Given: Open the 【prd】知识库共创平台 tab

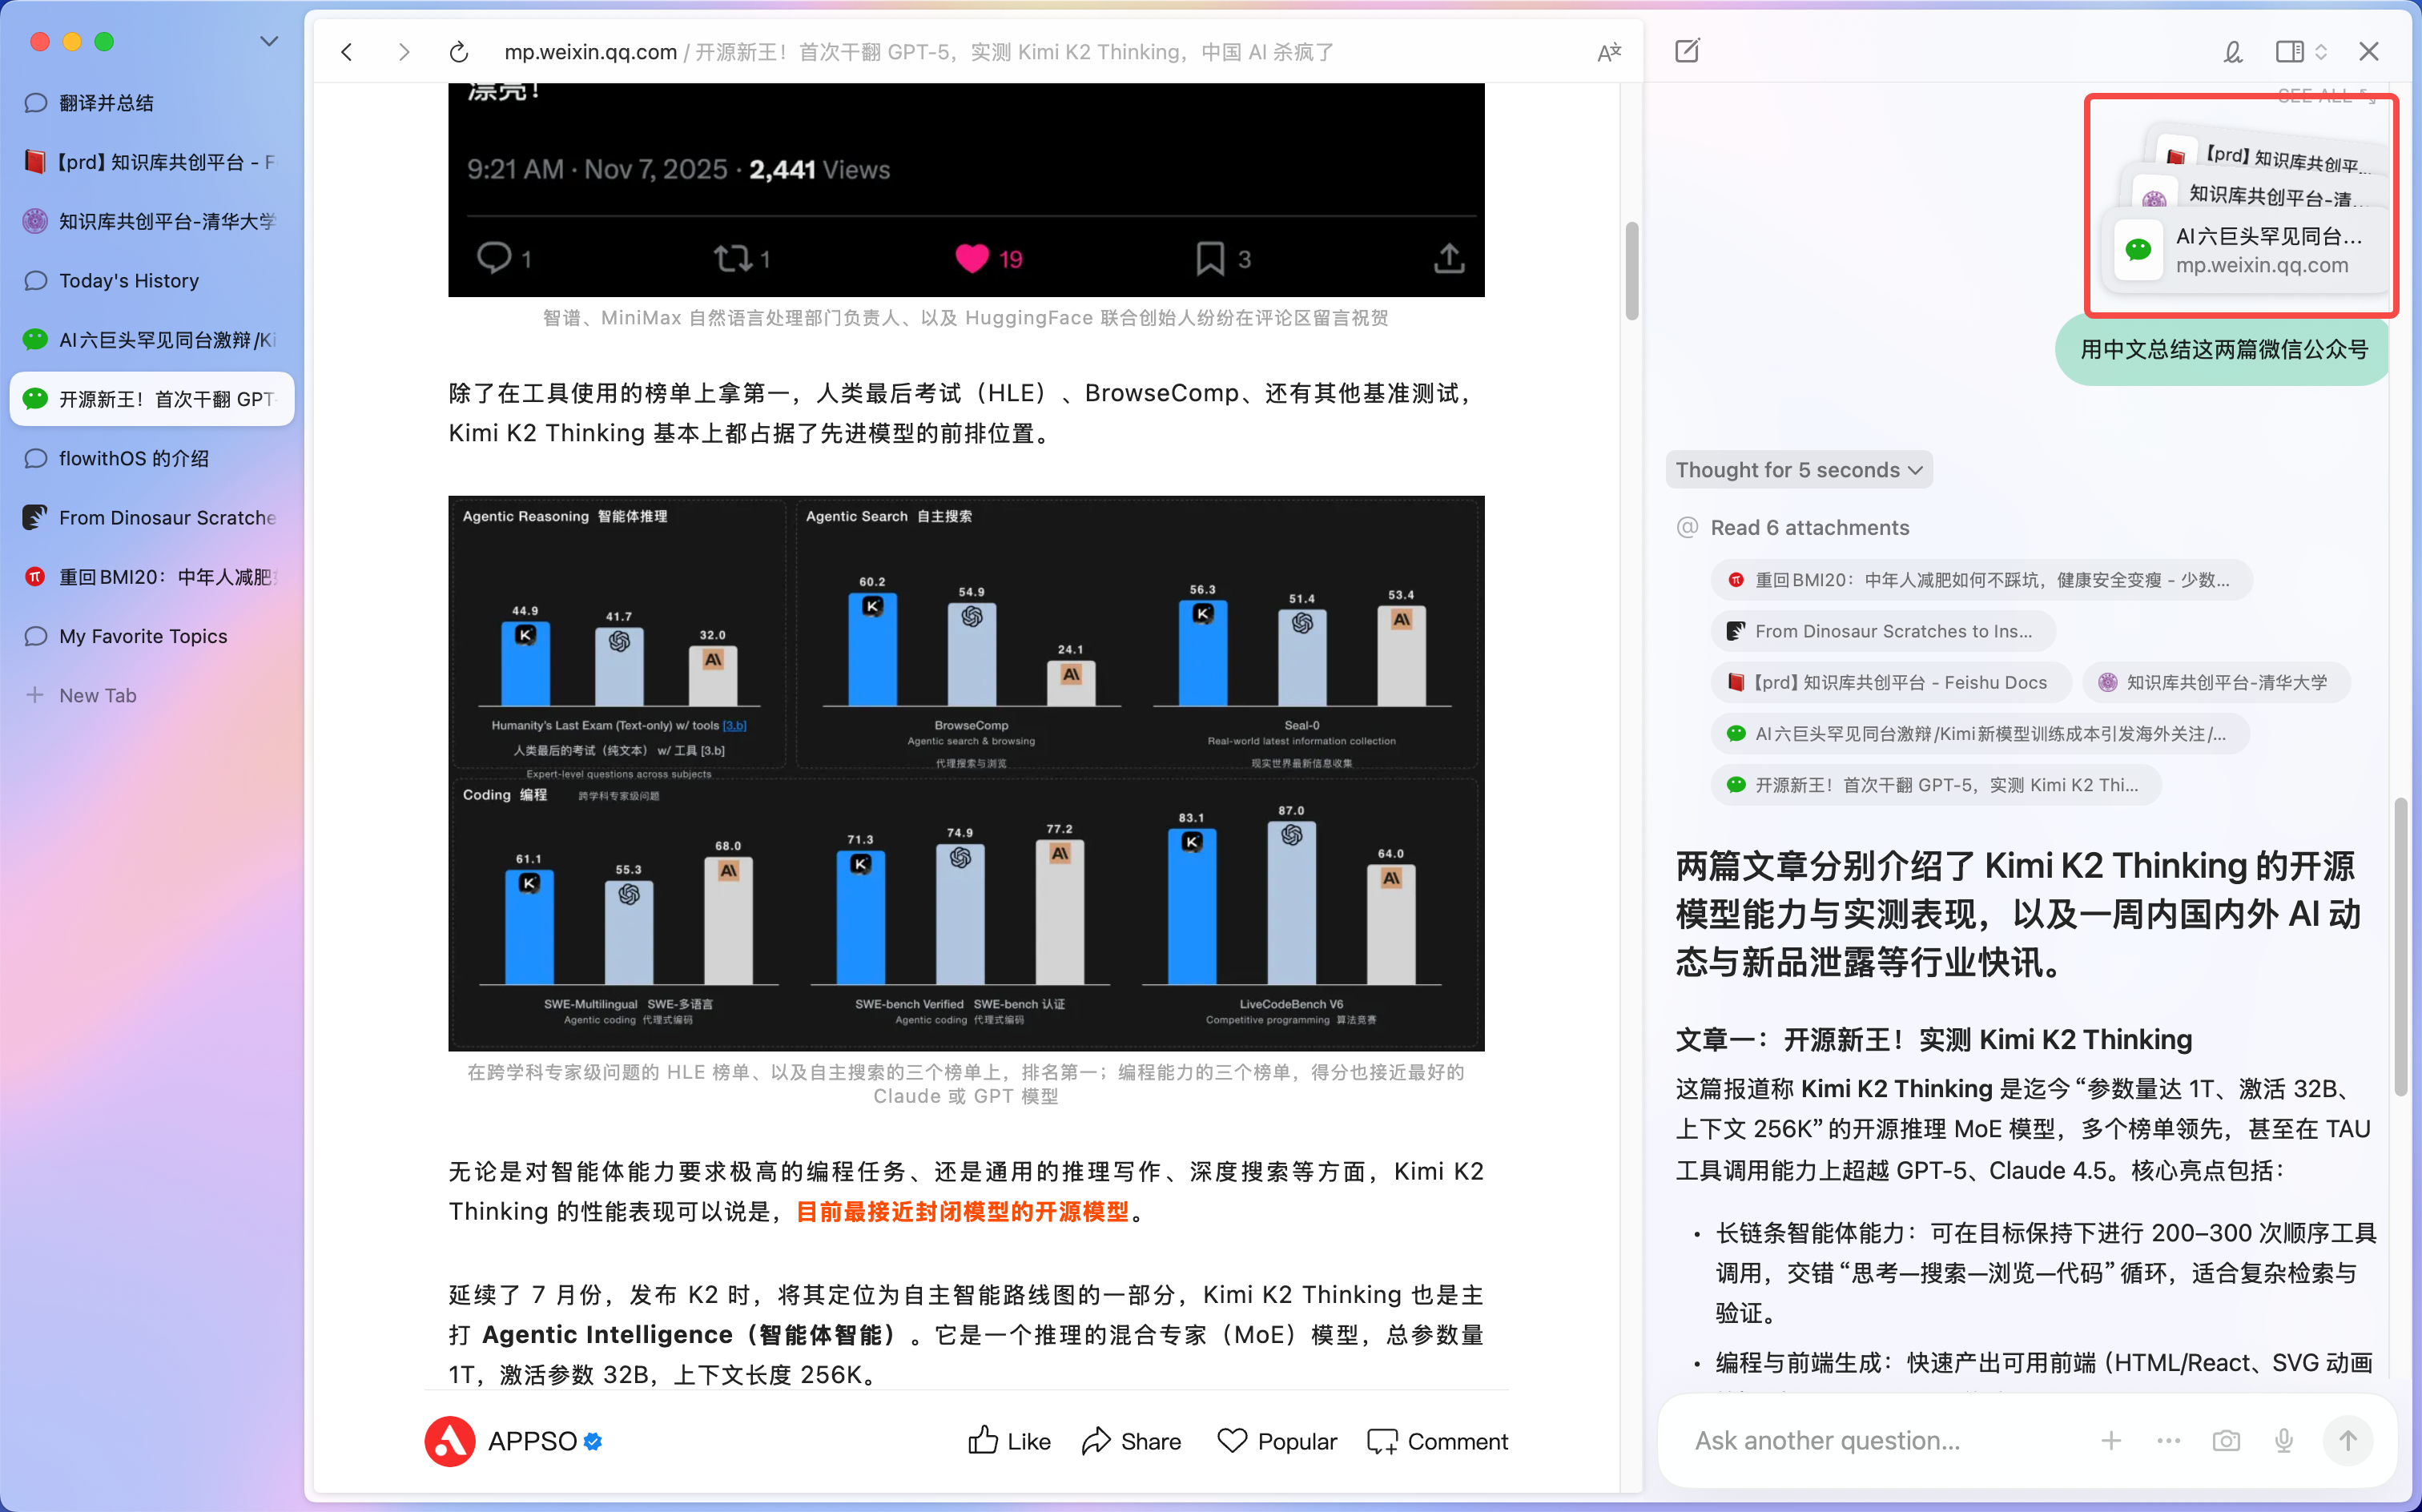Looking at the screenshot, I should [152, 162].
